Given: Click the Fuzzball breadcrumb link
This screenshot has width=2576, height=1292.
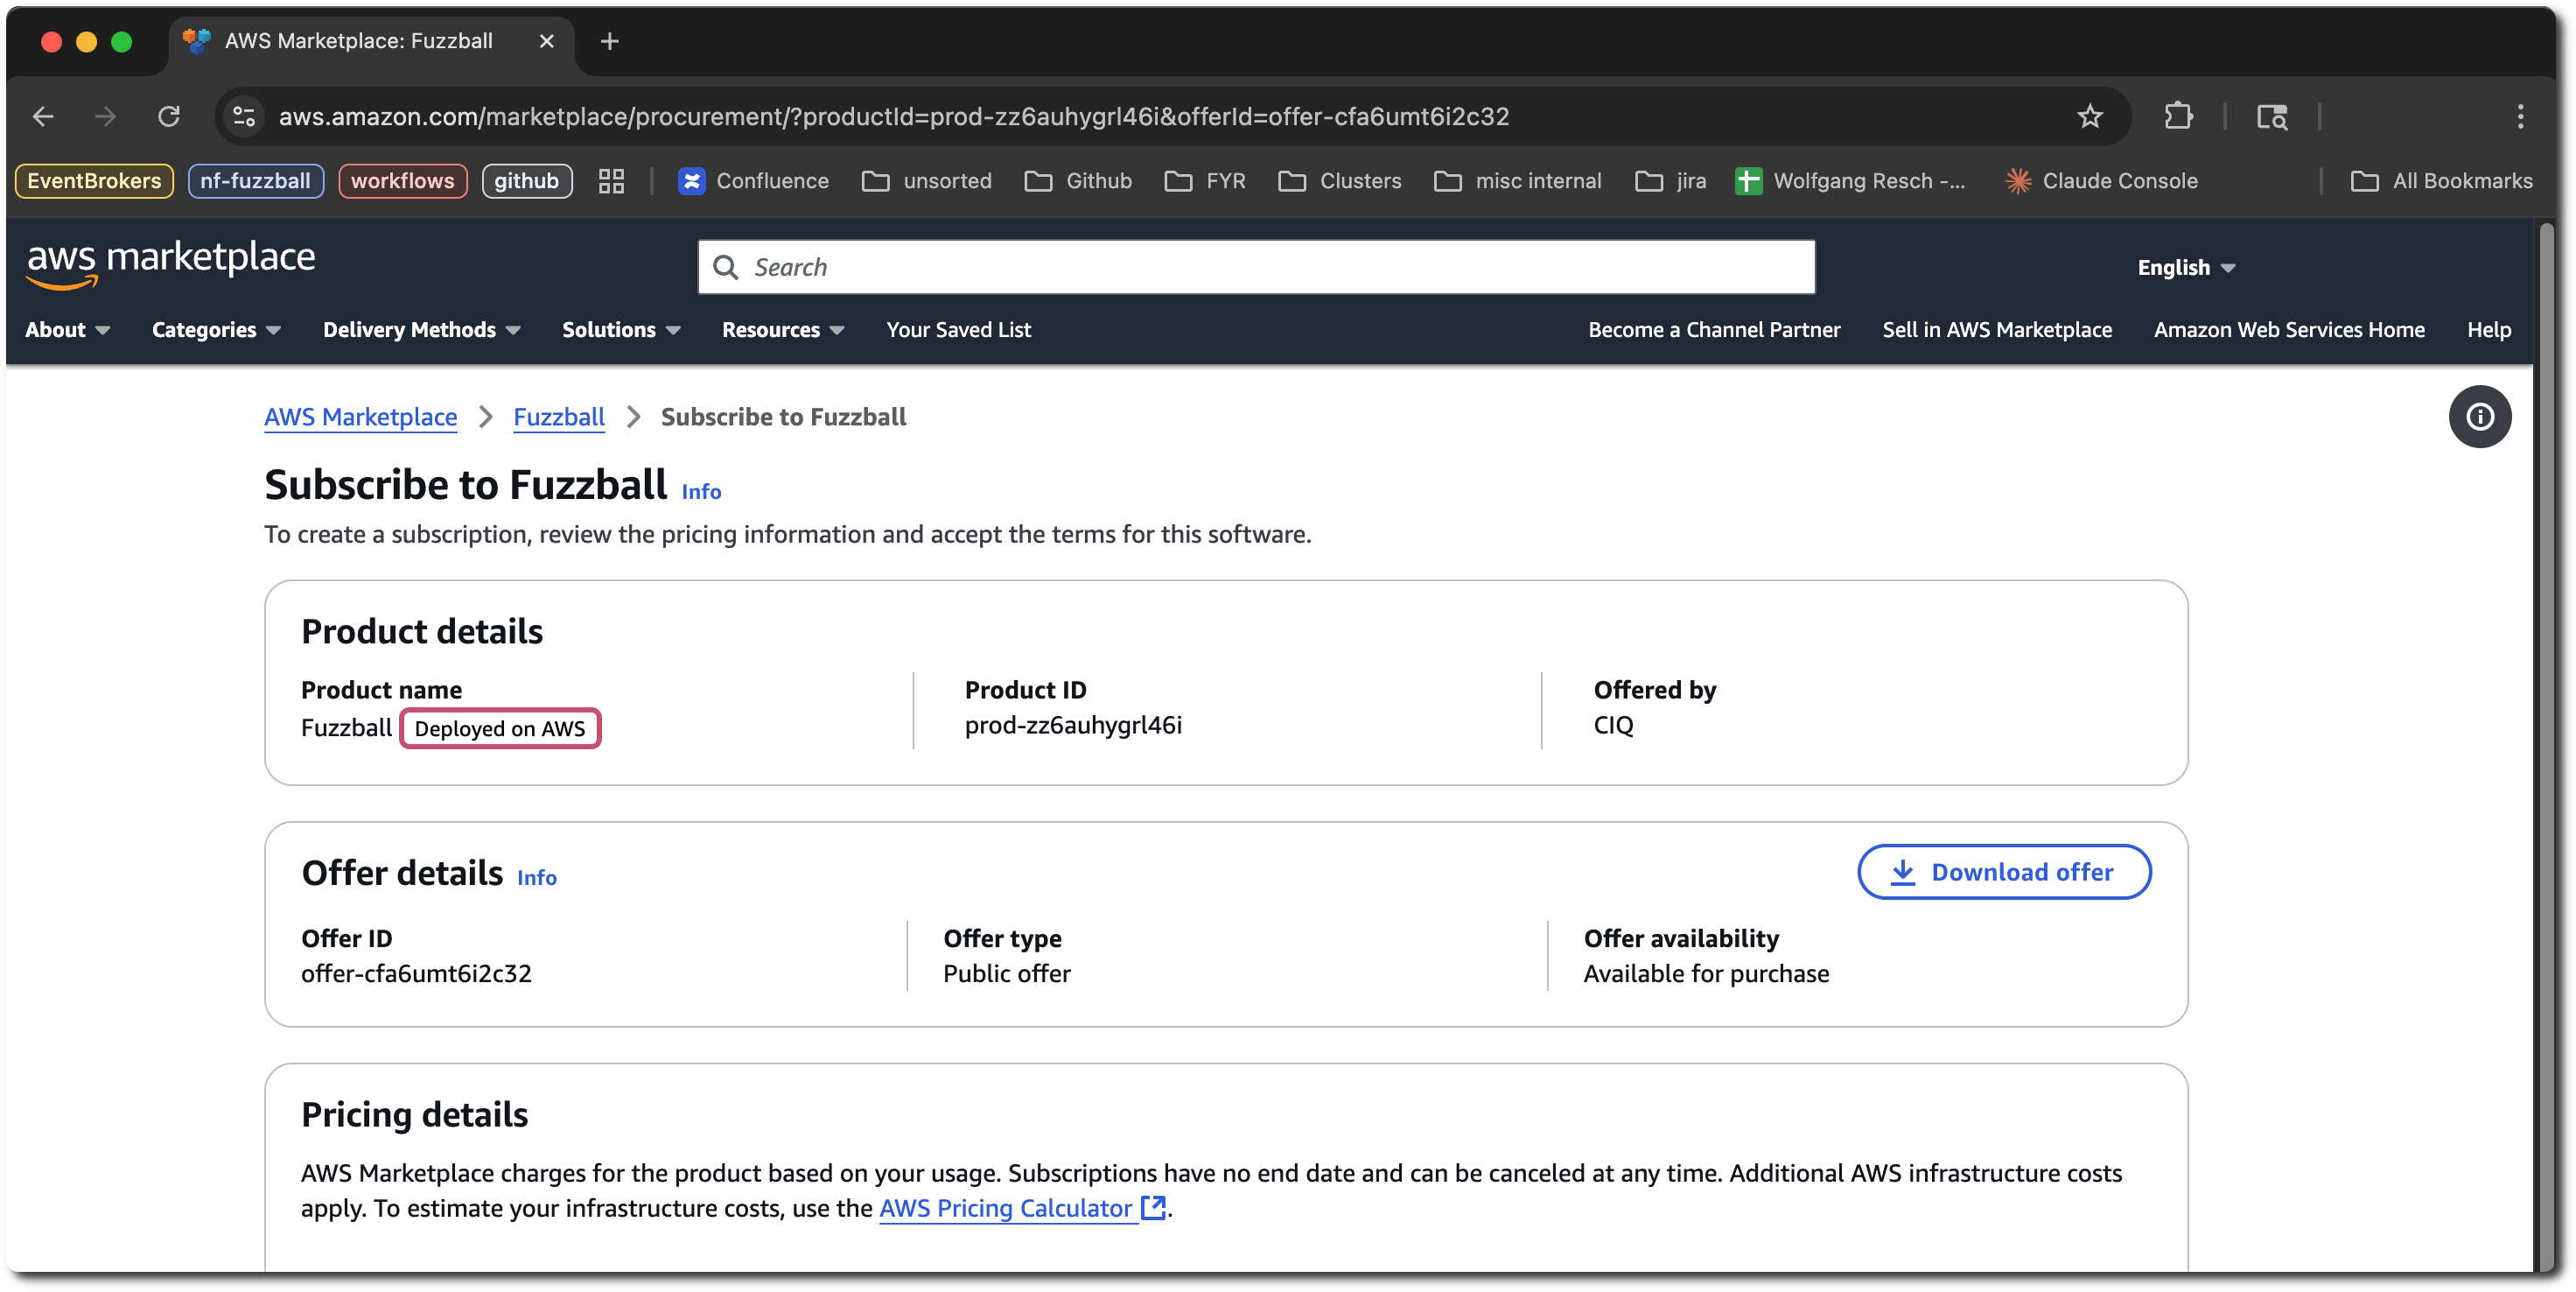Looking at the screenshot, I should click(x=558, y=417).
